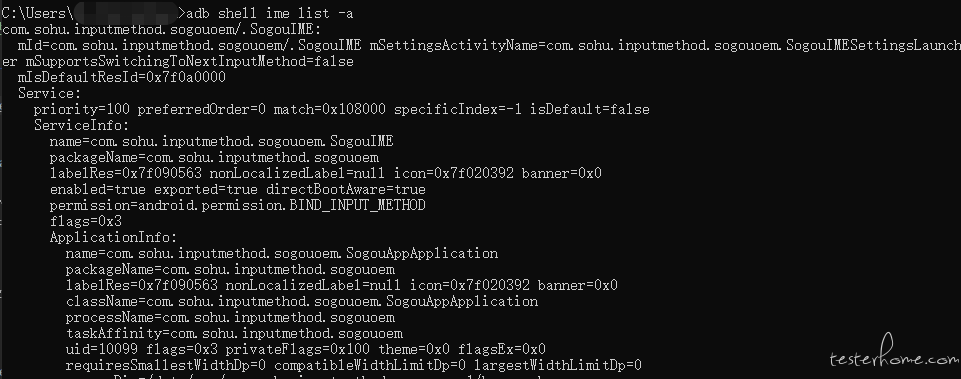Click the 'directBootAware=true' text
This screenshot has width=961, height=379.
[346, 190]
